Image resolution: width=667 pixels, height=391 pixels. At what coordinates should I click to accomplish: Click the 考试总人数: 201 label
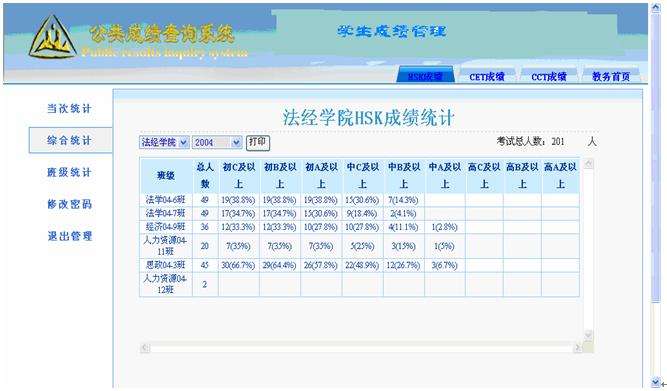click(x=530, y=141)
